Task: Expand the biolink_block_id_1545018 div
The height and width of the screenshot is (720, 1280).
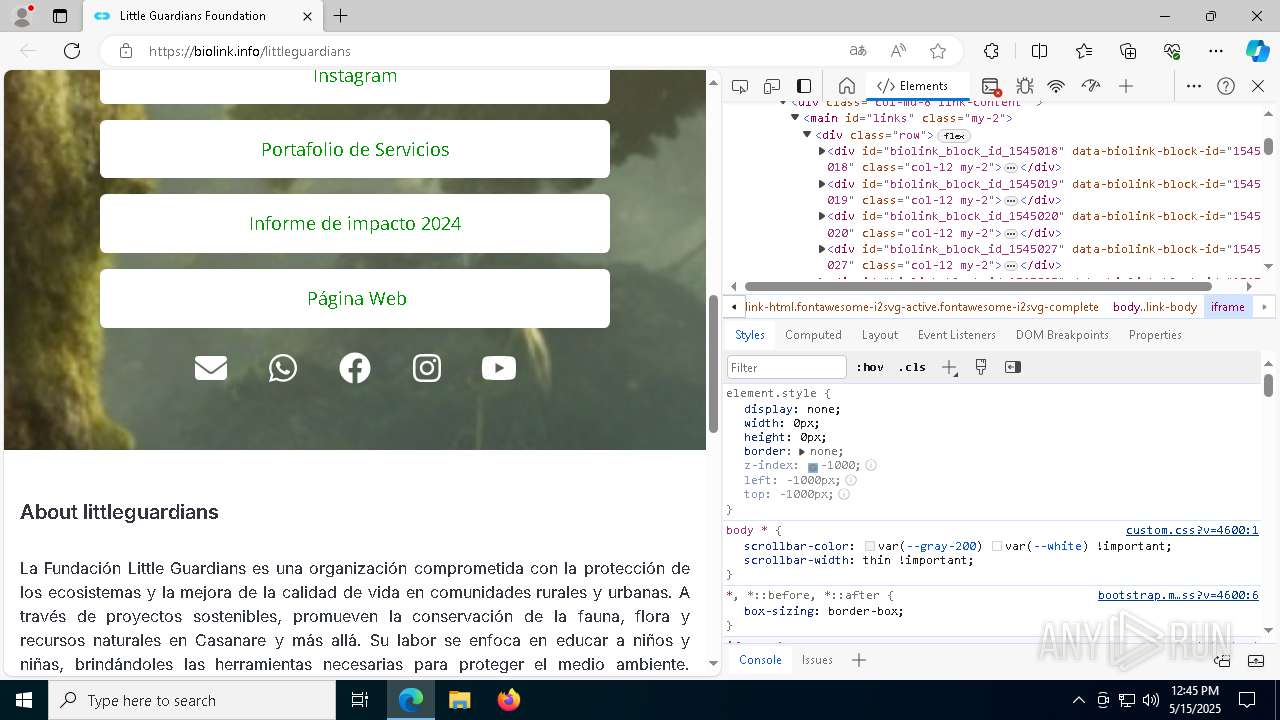Action: [822, 151]
